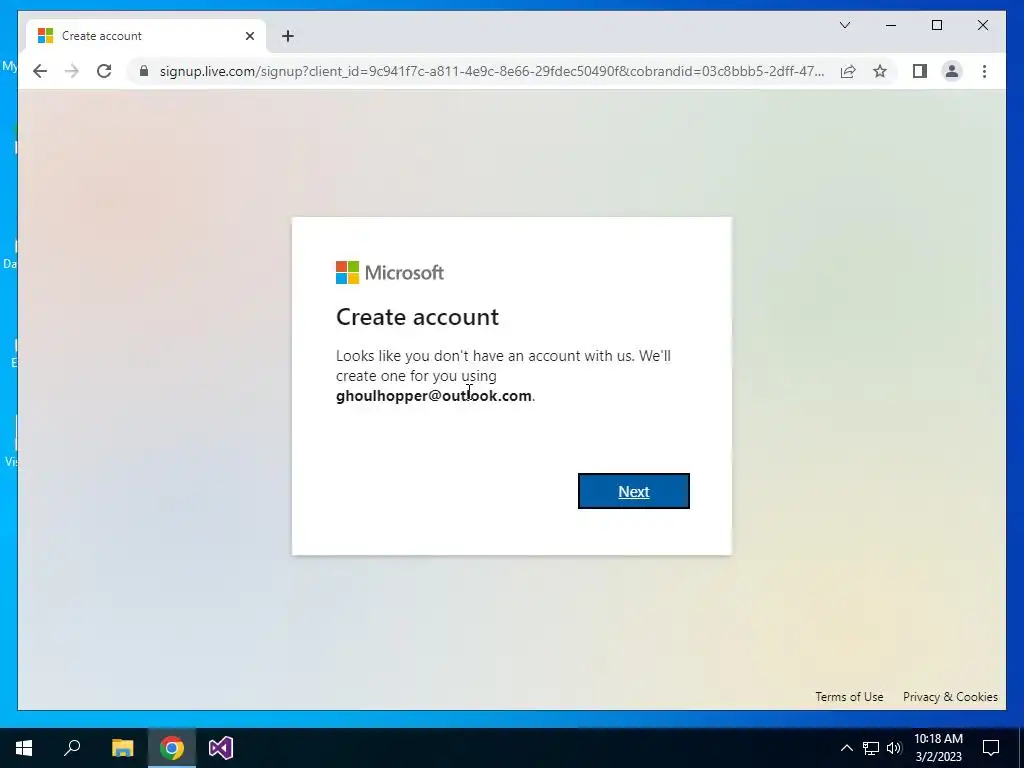Go back using the browser back arrow
Image resolution: width=1024 pixels, height=768 pixels.
tap(40, 71)
